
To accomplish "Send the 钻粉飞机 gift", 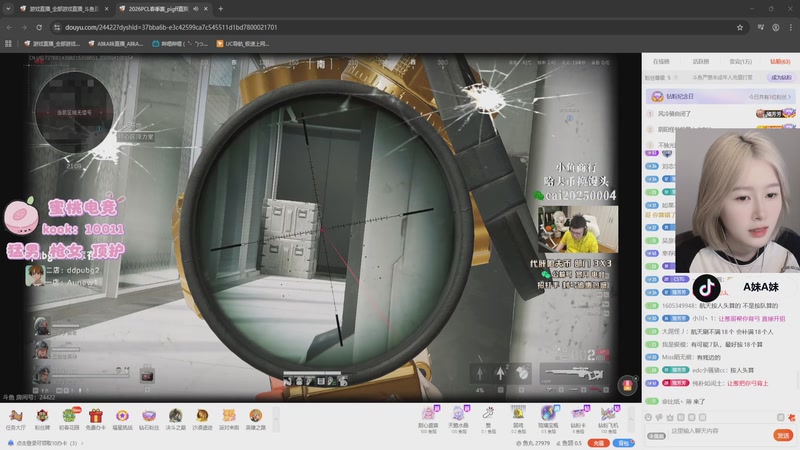I will 608,419.
